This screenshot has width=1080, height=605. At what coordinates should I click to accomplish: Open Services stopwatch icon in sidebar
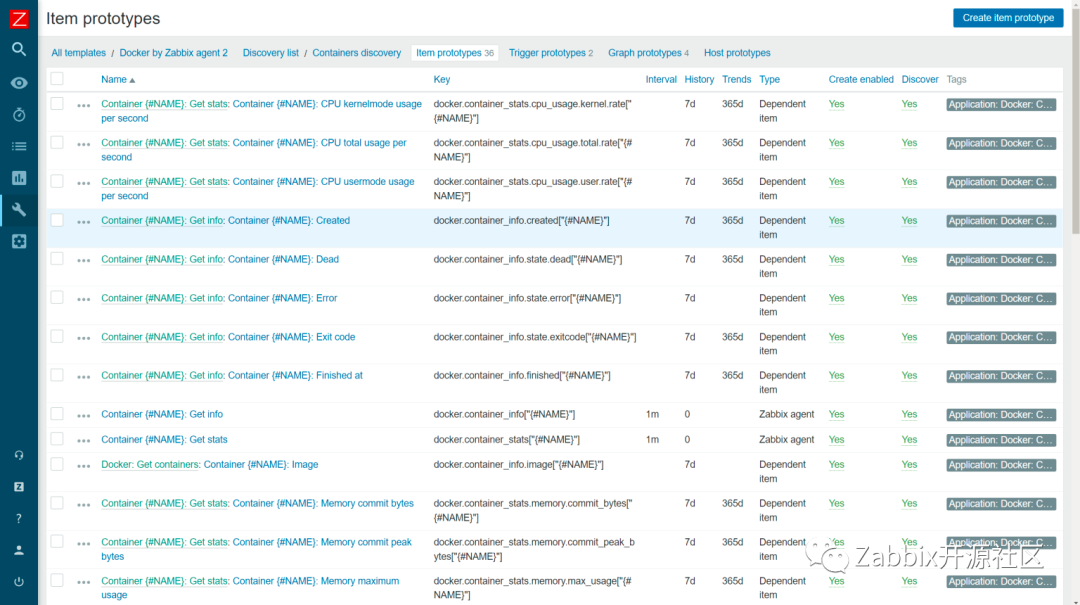click(x=19, y=114)
